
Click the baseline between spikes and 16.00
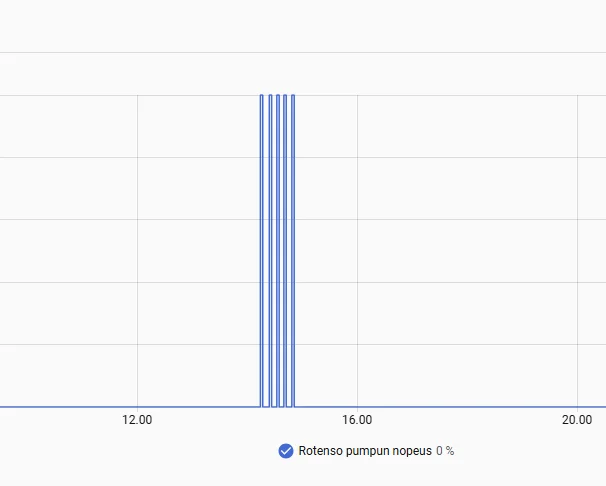(x=326, y=407)
